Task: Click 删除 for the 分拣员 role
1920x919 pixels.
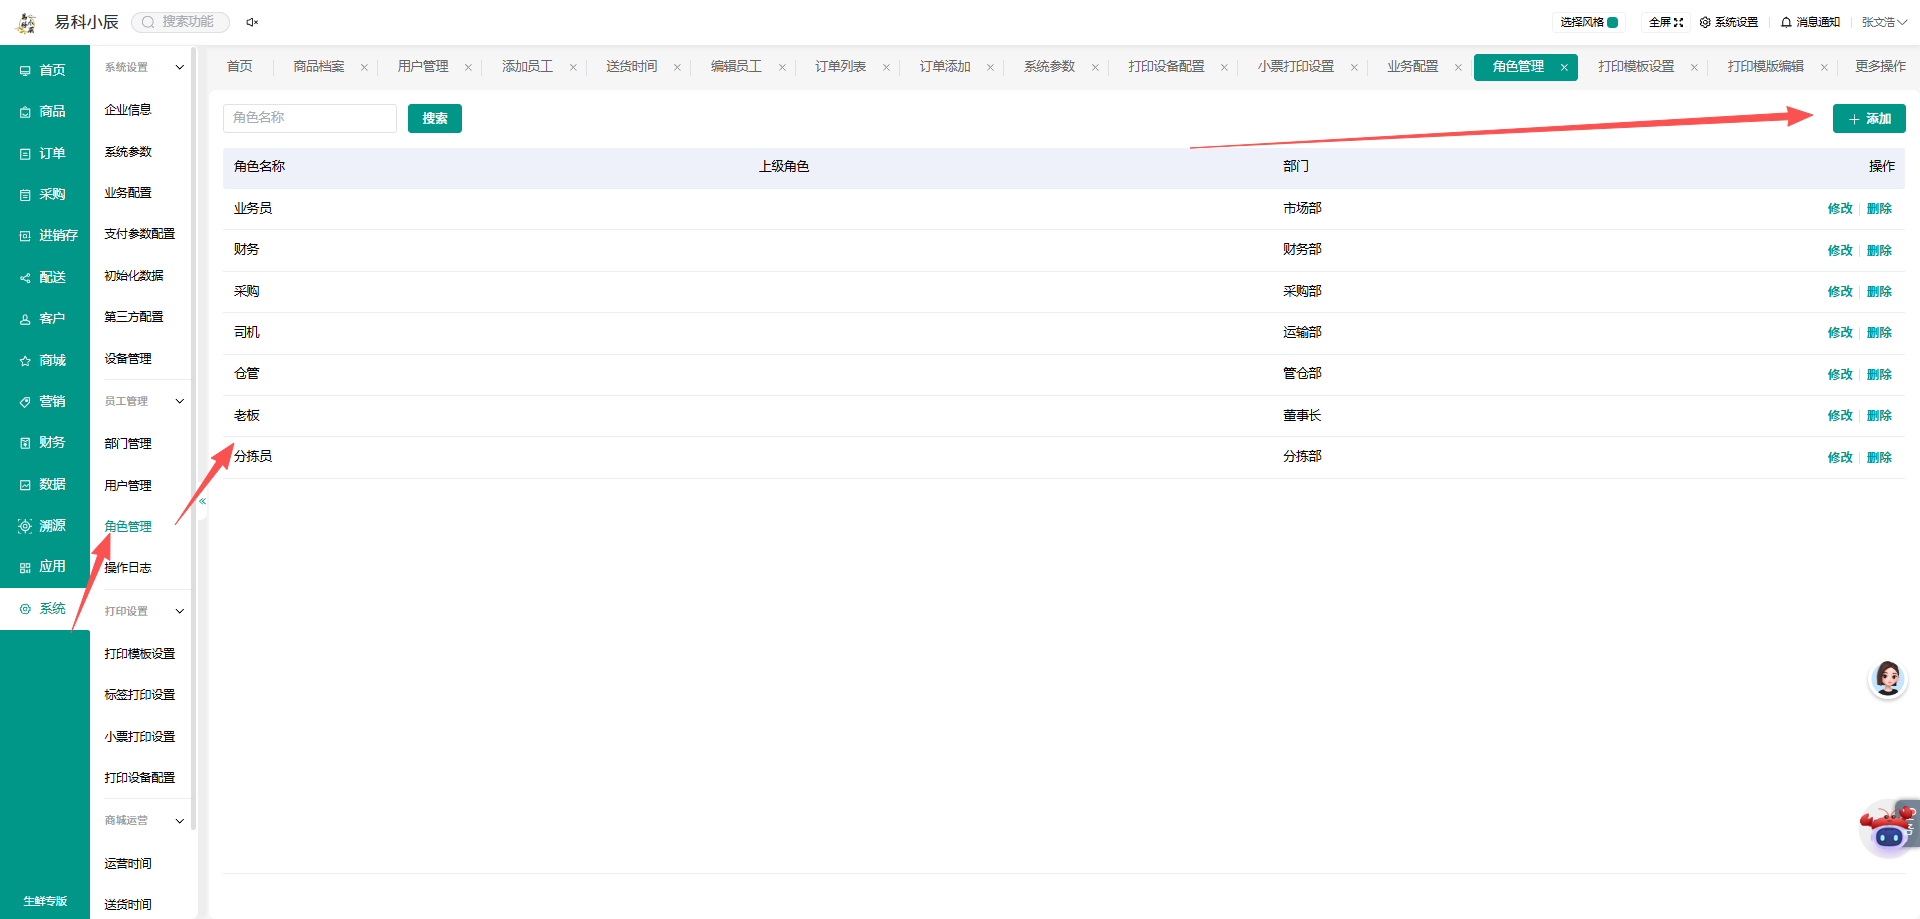Action: [1879, 458]
